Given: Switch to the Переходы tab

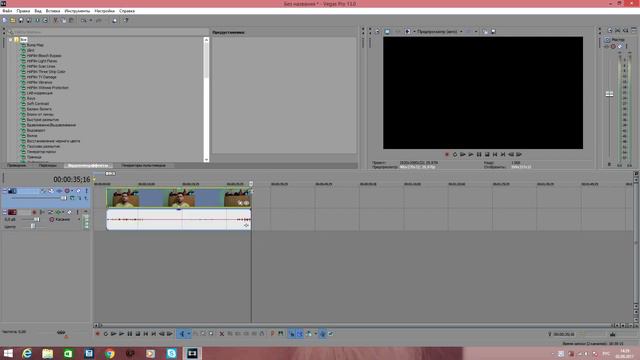Looking at the screenshot, I should (x=48, y=165).
